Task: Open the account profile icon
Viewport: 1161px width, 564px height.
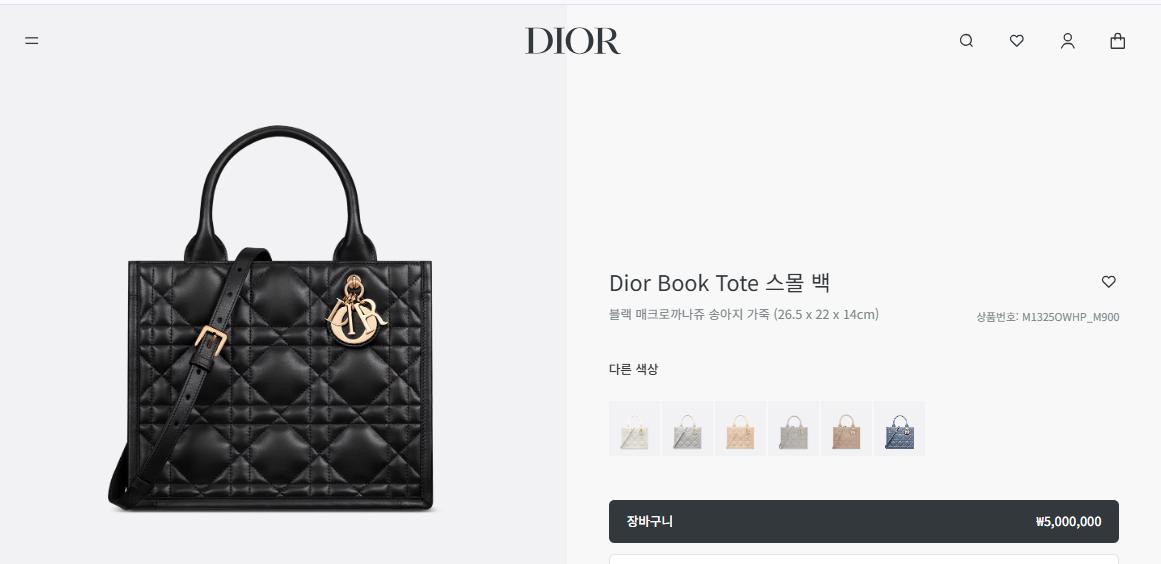Action: coord(1067,41)
